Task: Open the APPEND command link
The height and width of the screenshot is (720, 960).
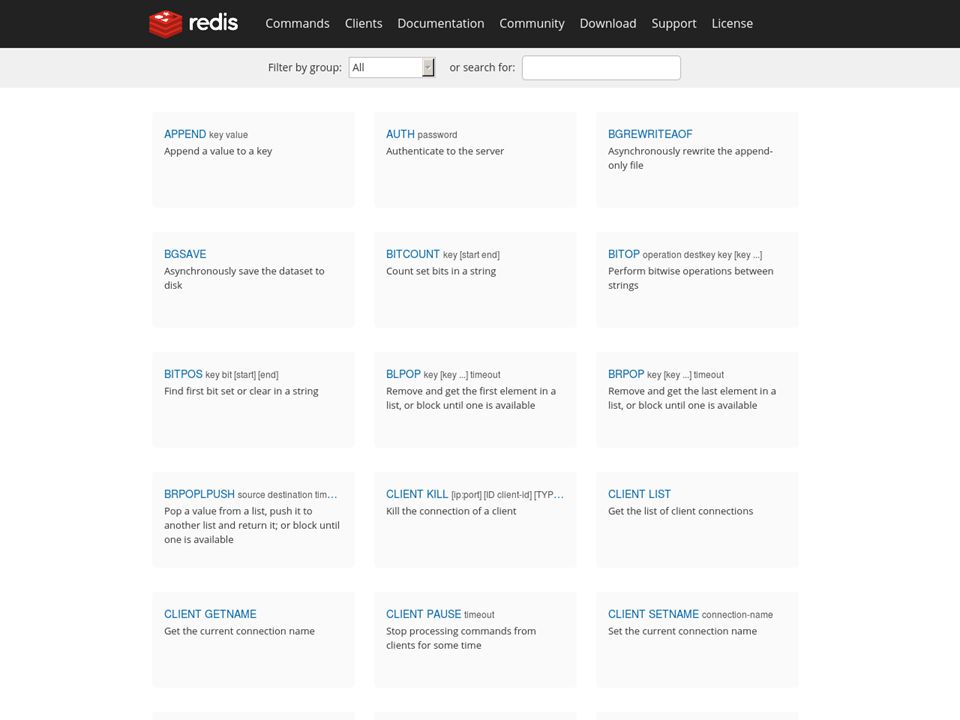Action: (185, 134)
